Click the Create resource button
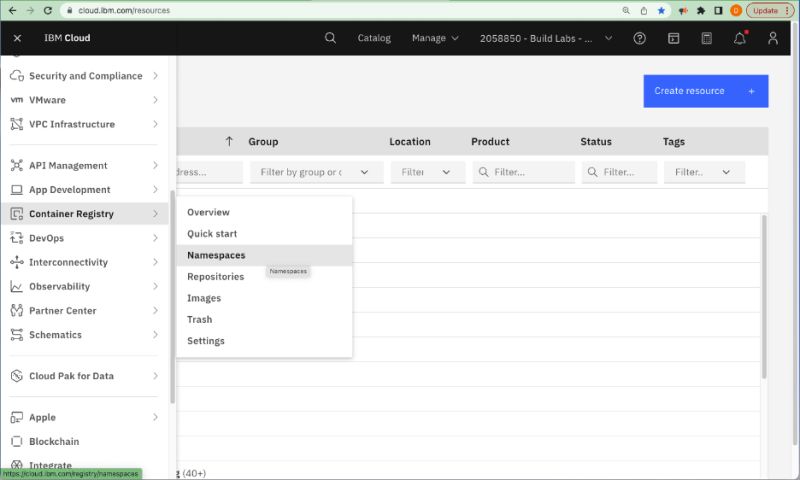This screenshot has width=800, height=480. pyautogui.click(x=706, y=91)
